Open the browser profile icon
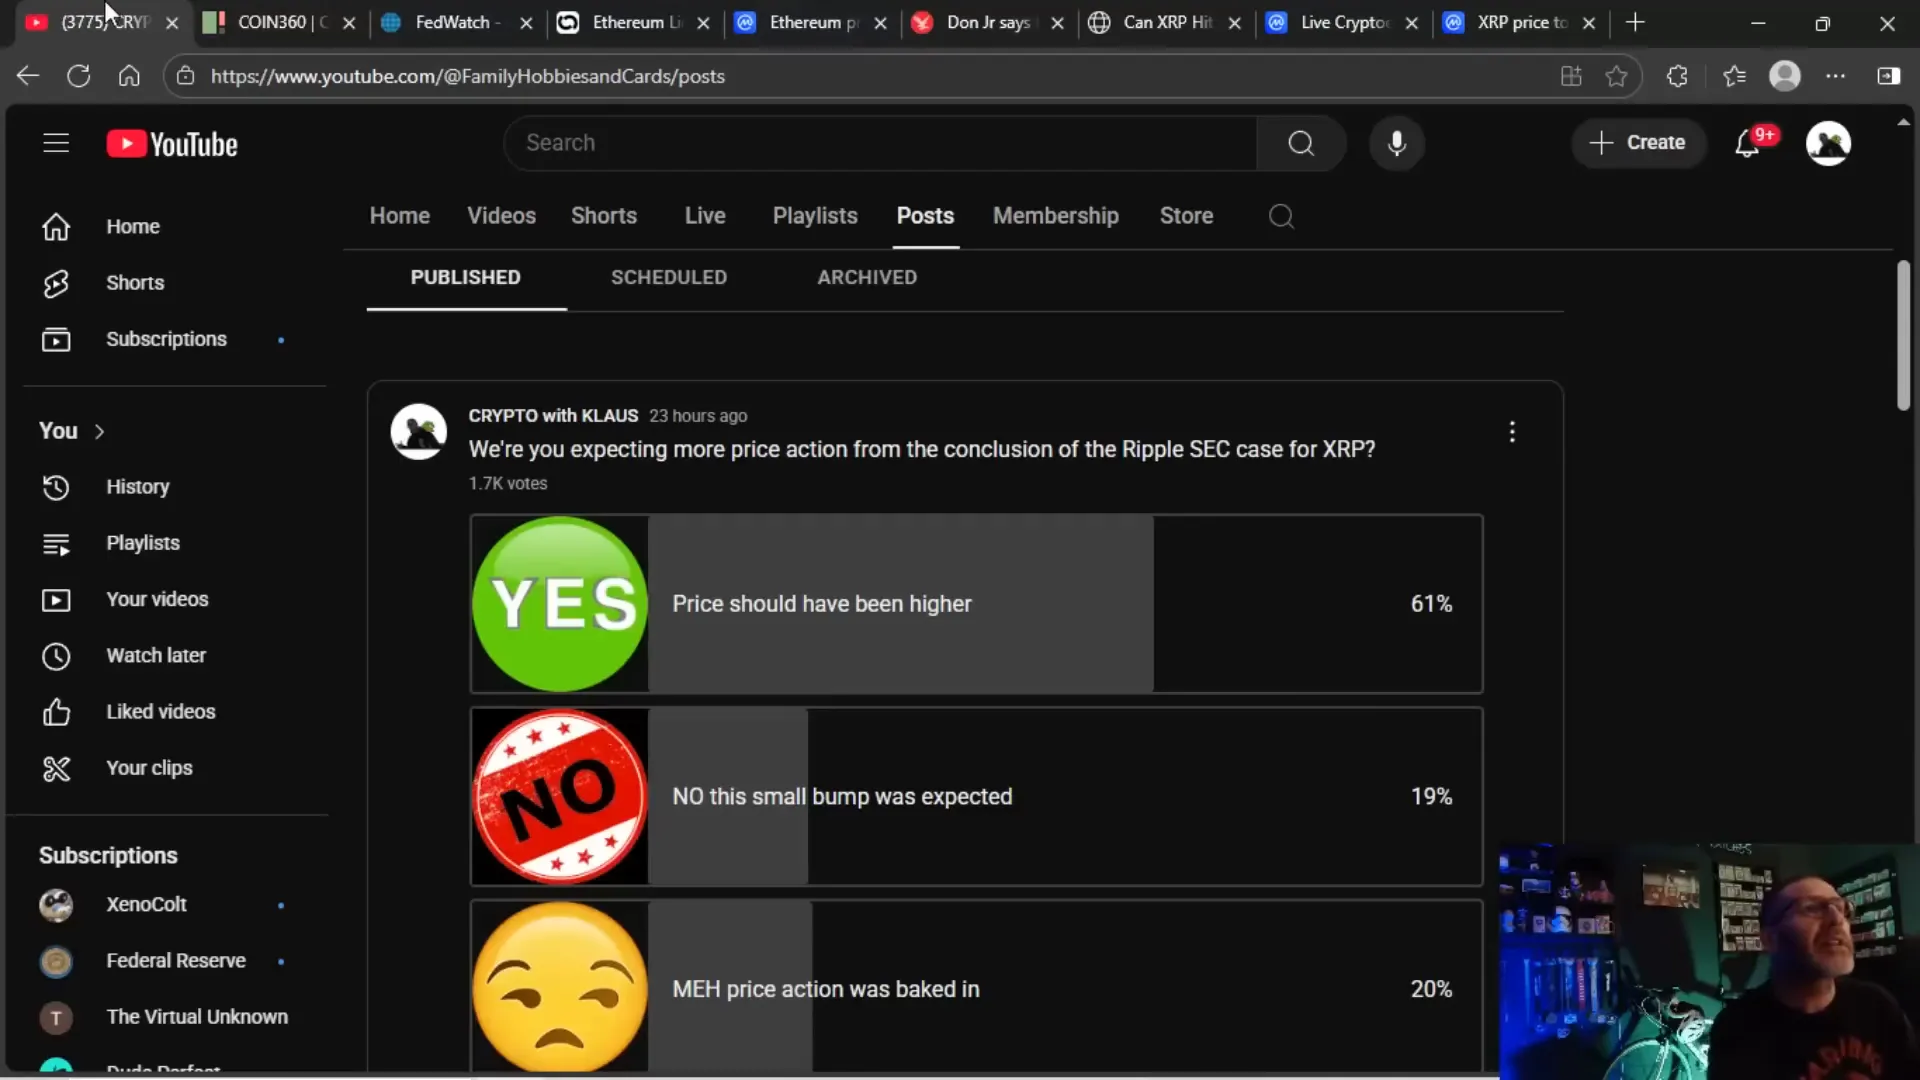Screen dimensions: 1920x1080 pyautogui.click(x=1785, y=76)
